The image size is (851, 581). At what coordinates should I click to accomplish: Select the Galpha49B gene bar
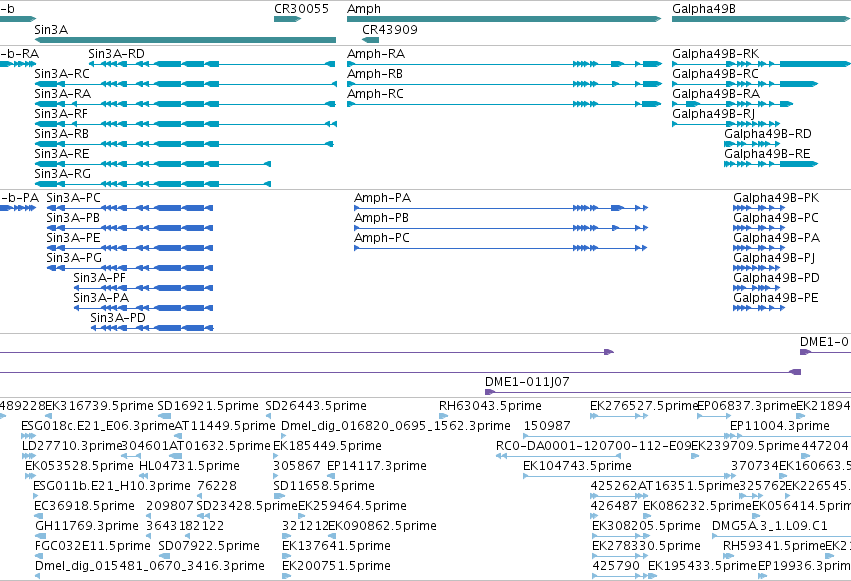coord(761,19)
